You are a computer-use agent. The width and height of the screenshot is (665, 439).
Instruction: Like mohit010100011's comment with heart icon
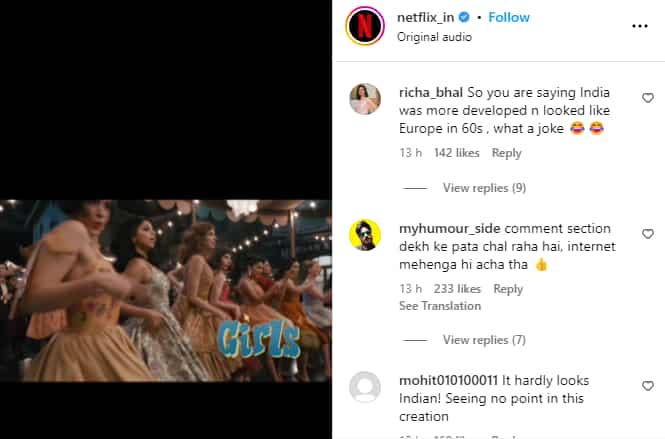click(x=648, y=386)
